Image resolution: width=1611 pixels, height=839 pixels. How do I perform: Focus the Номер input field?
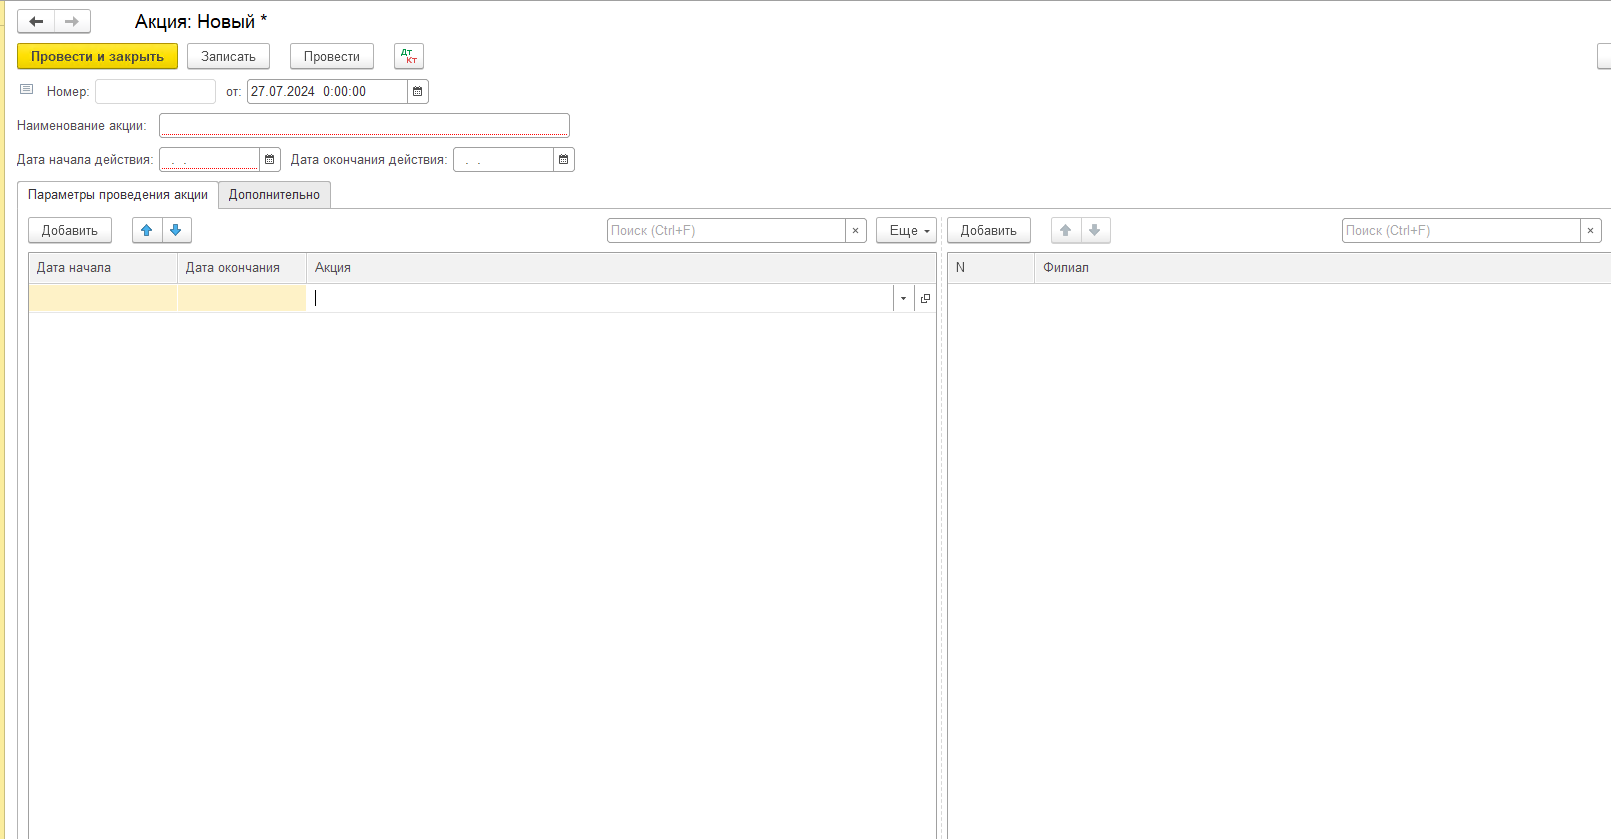(x=155, y=92)
